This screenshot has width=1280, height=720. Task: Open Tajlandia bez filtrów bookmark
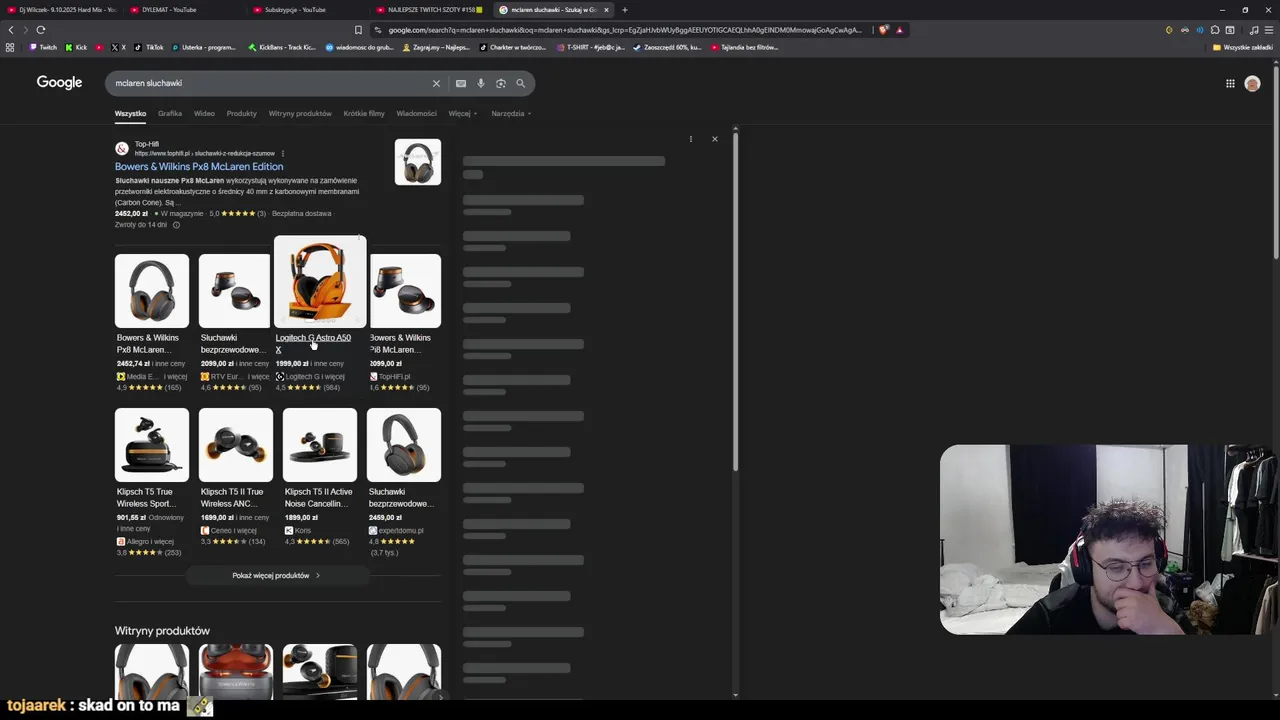click(x=745, y=47)
